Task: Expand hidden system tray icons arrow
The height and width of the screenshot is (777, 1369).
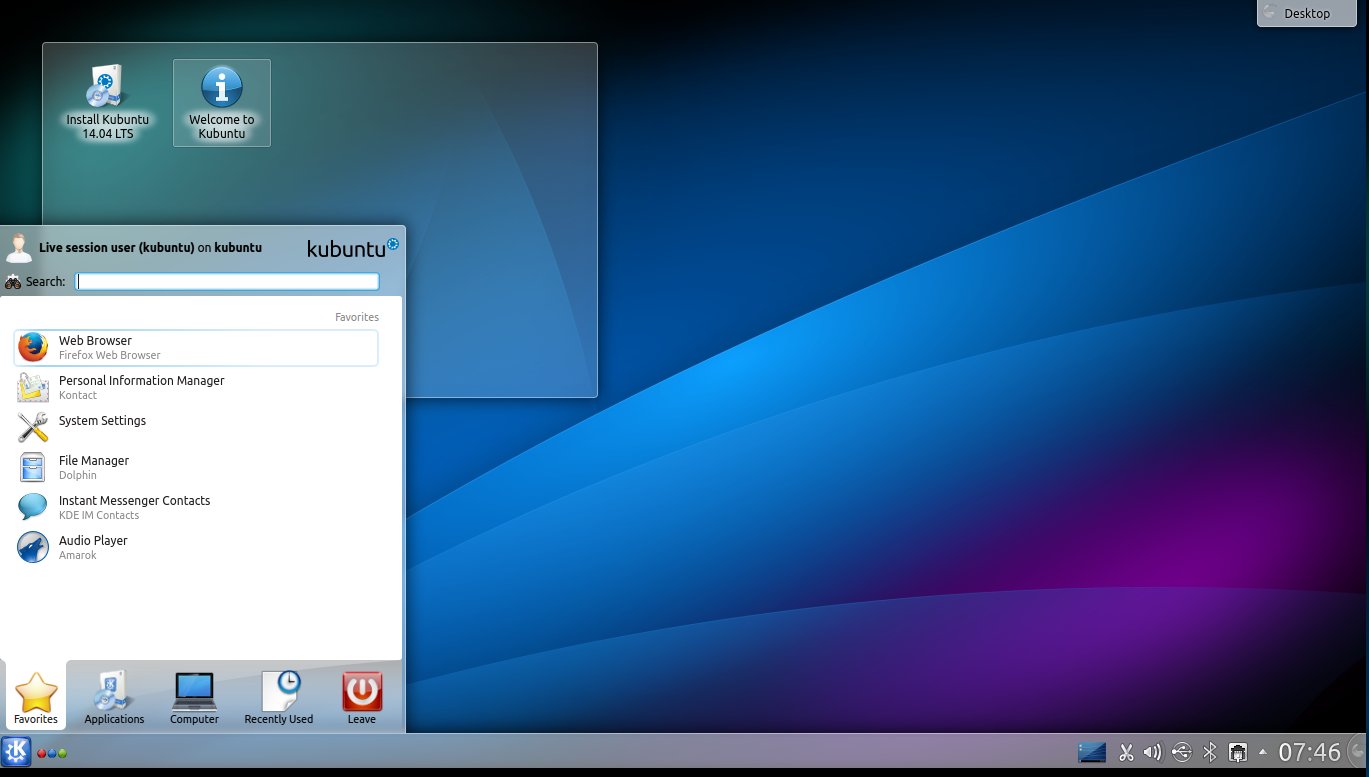Action: (1262, 751)
